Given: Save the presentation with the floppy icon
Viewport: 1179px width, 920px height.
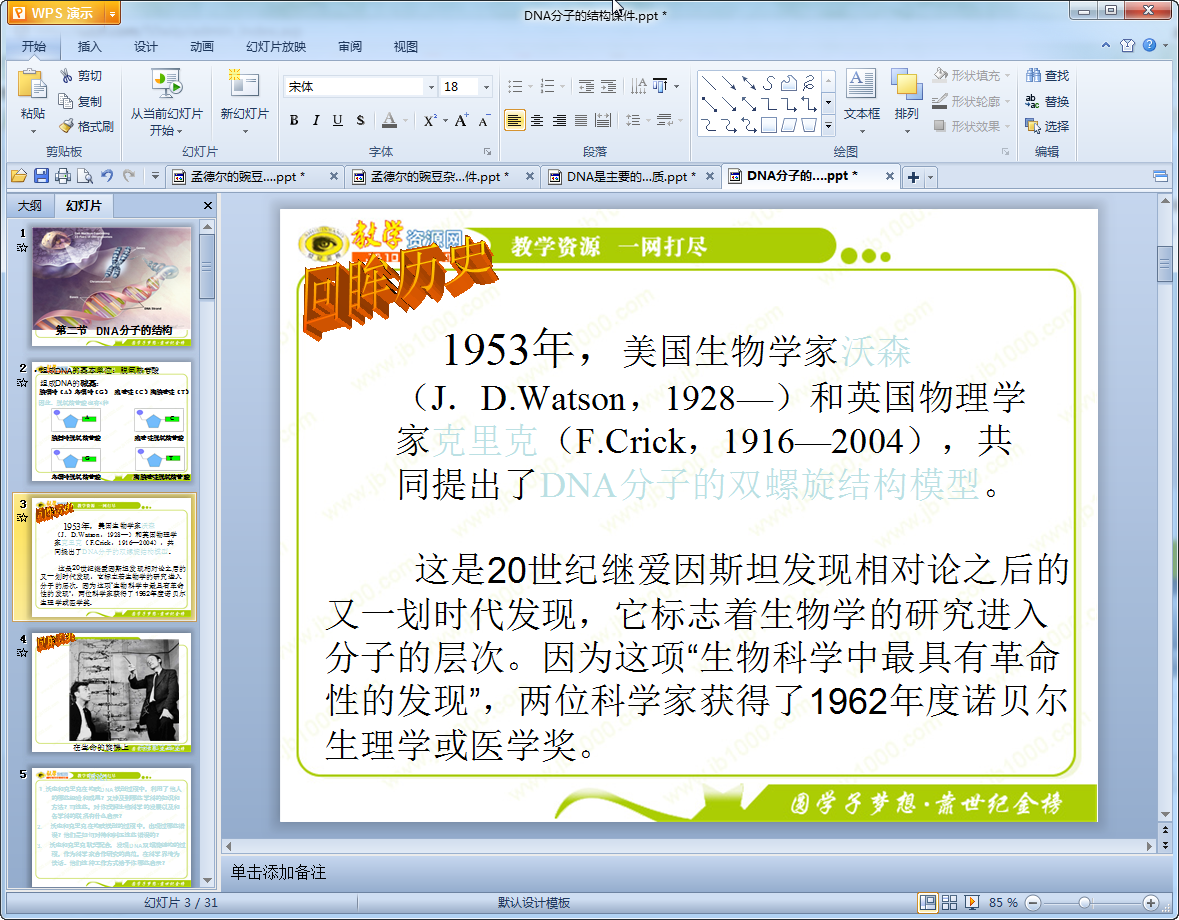Looking at the screenshot, I should (41, 176).
